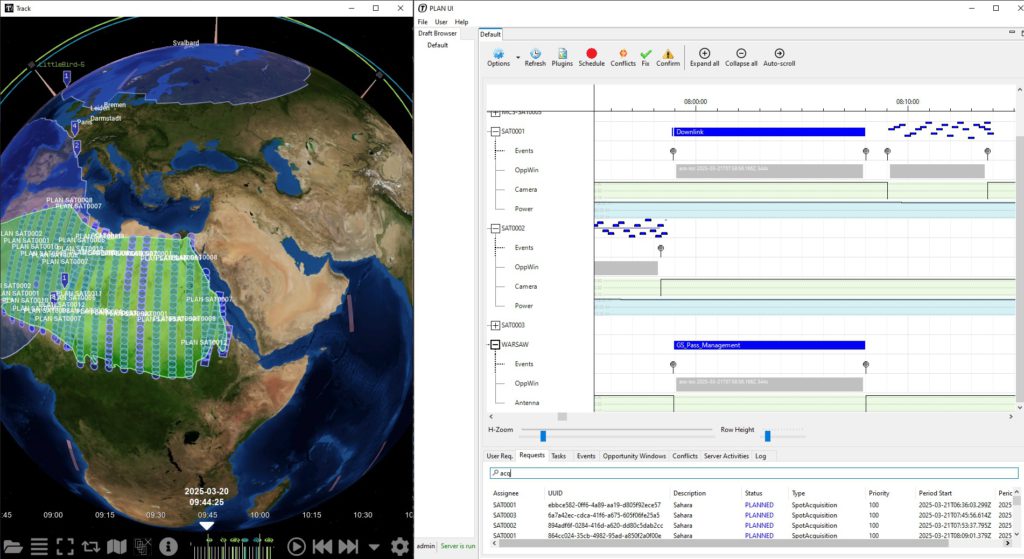Open the File menu

(423, 21)
